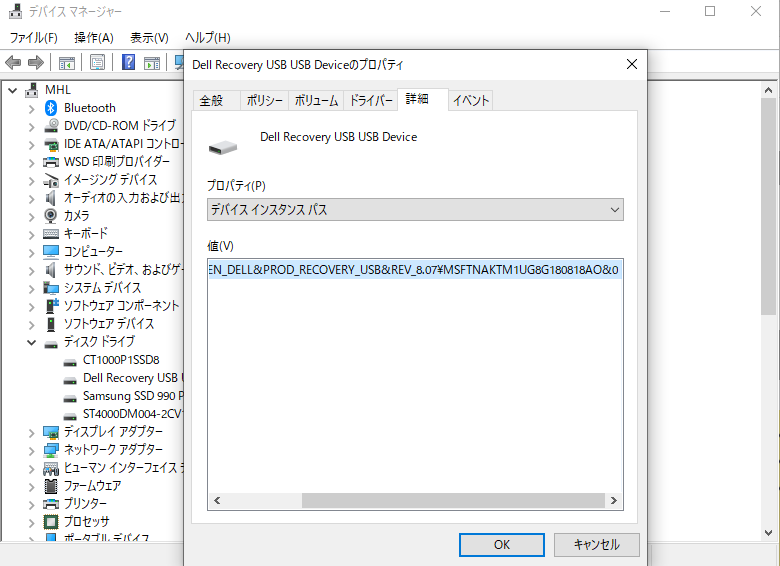Click the Properties sheet toolbar icon
780x566 pixels.
point(98,63)
